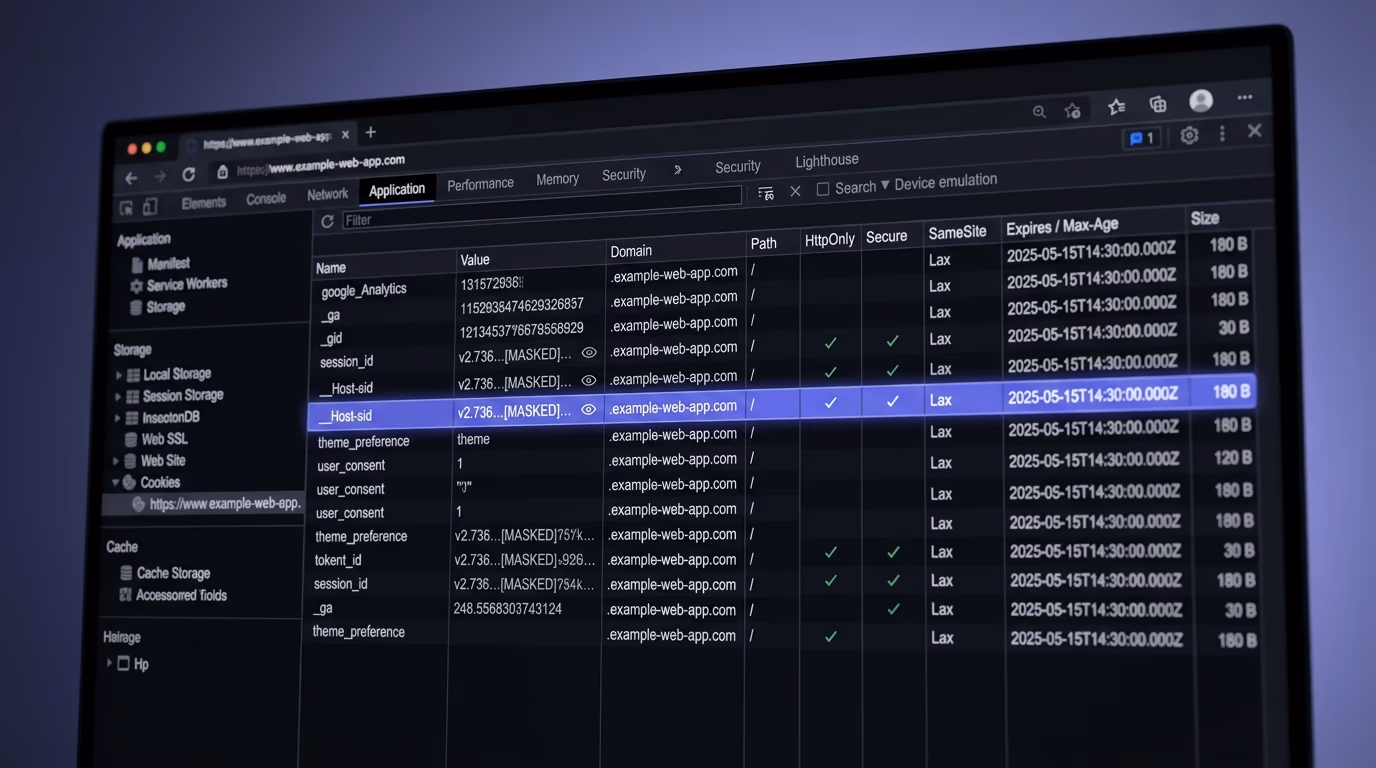Select the tokent_id cookie name

tap(338, 560)
